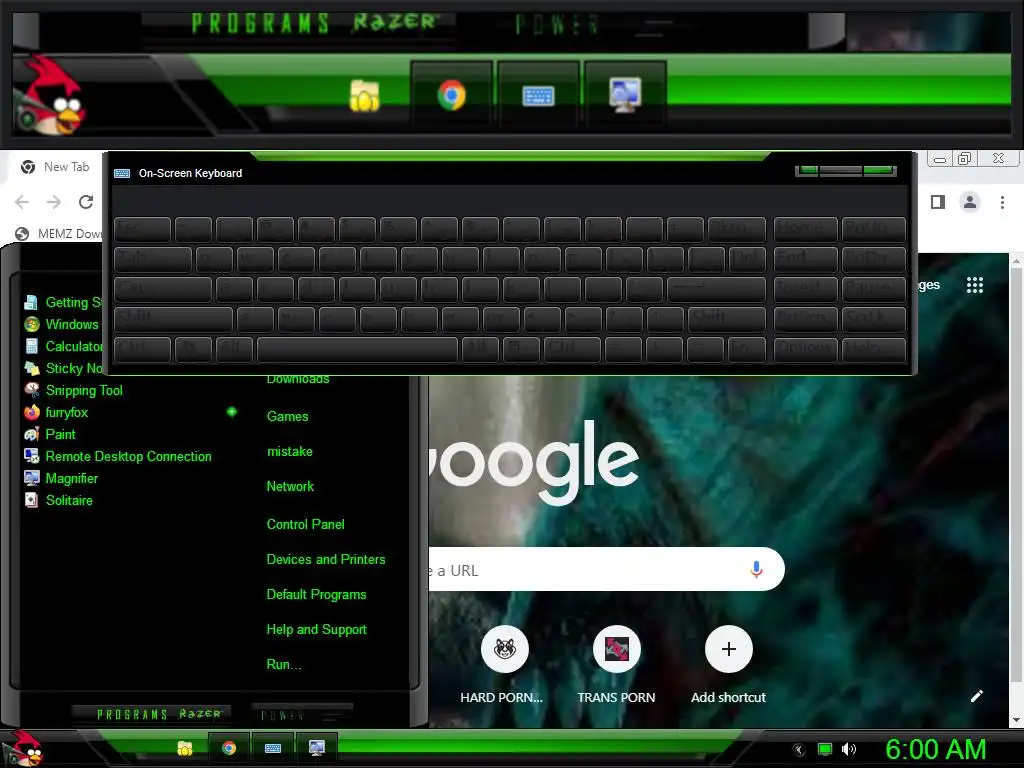The height and width of the screenshot is (768, 1024).
Task: Focus the Google search box
Action: 606,569
